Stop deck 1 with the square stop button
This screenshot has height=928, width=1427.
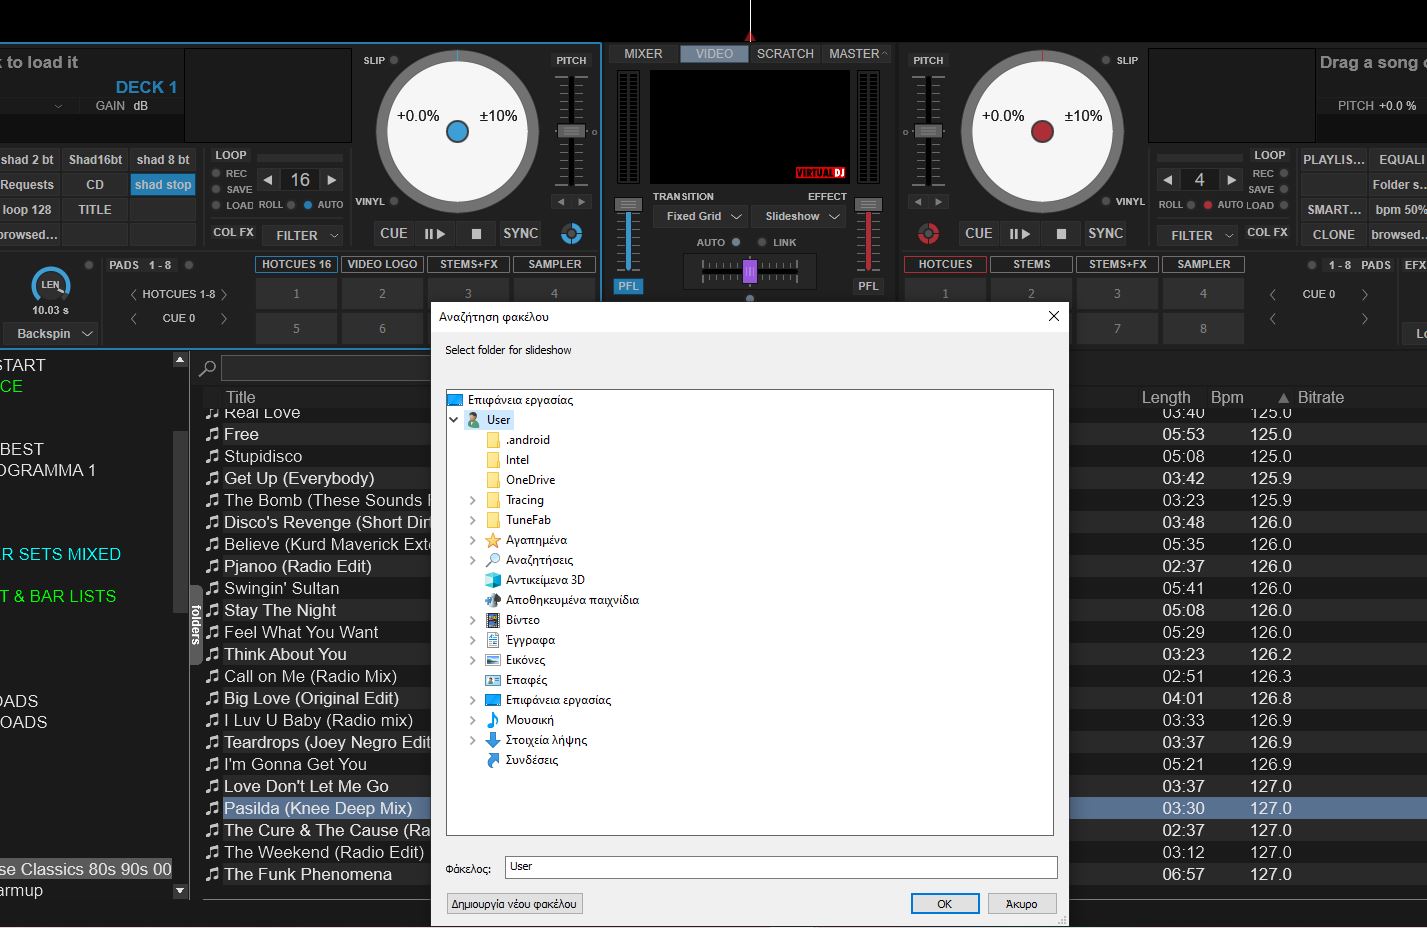pyautogui.click(x=476, y=233)
